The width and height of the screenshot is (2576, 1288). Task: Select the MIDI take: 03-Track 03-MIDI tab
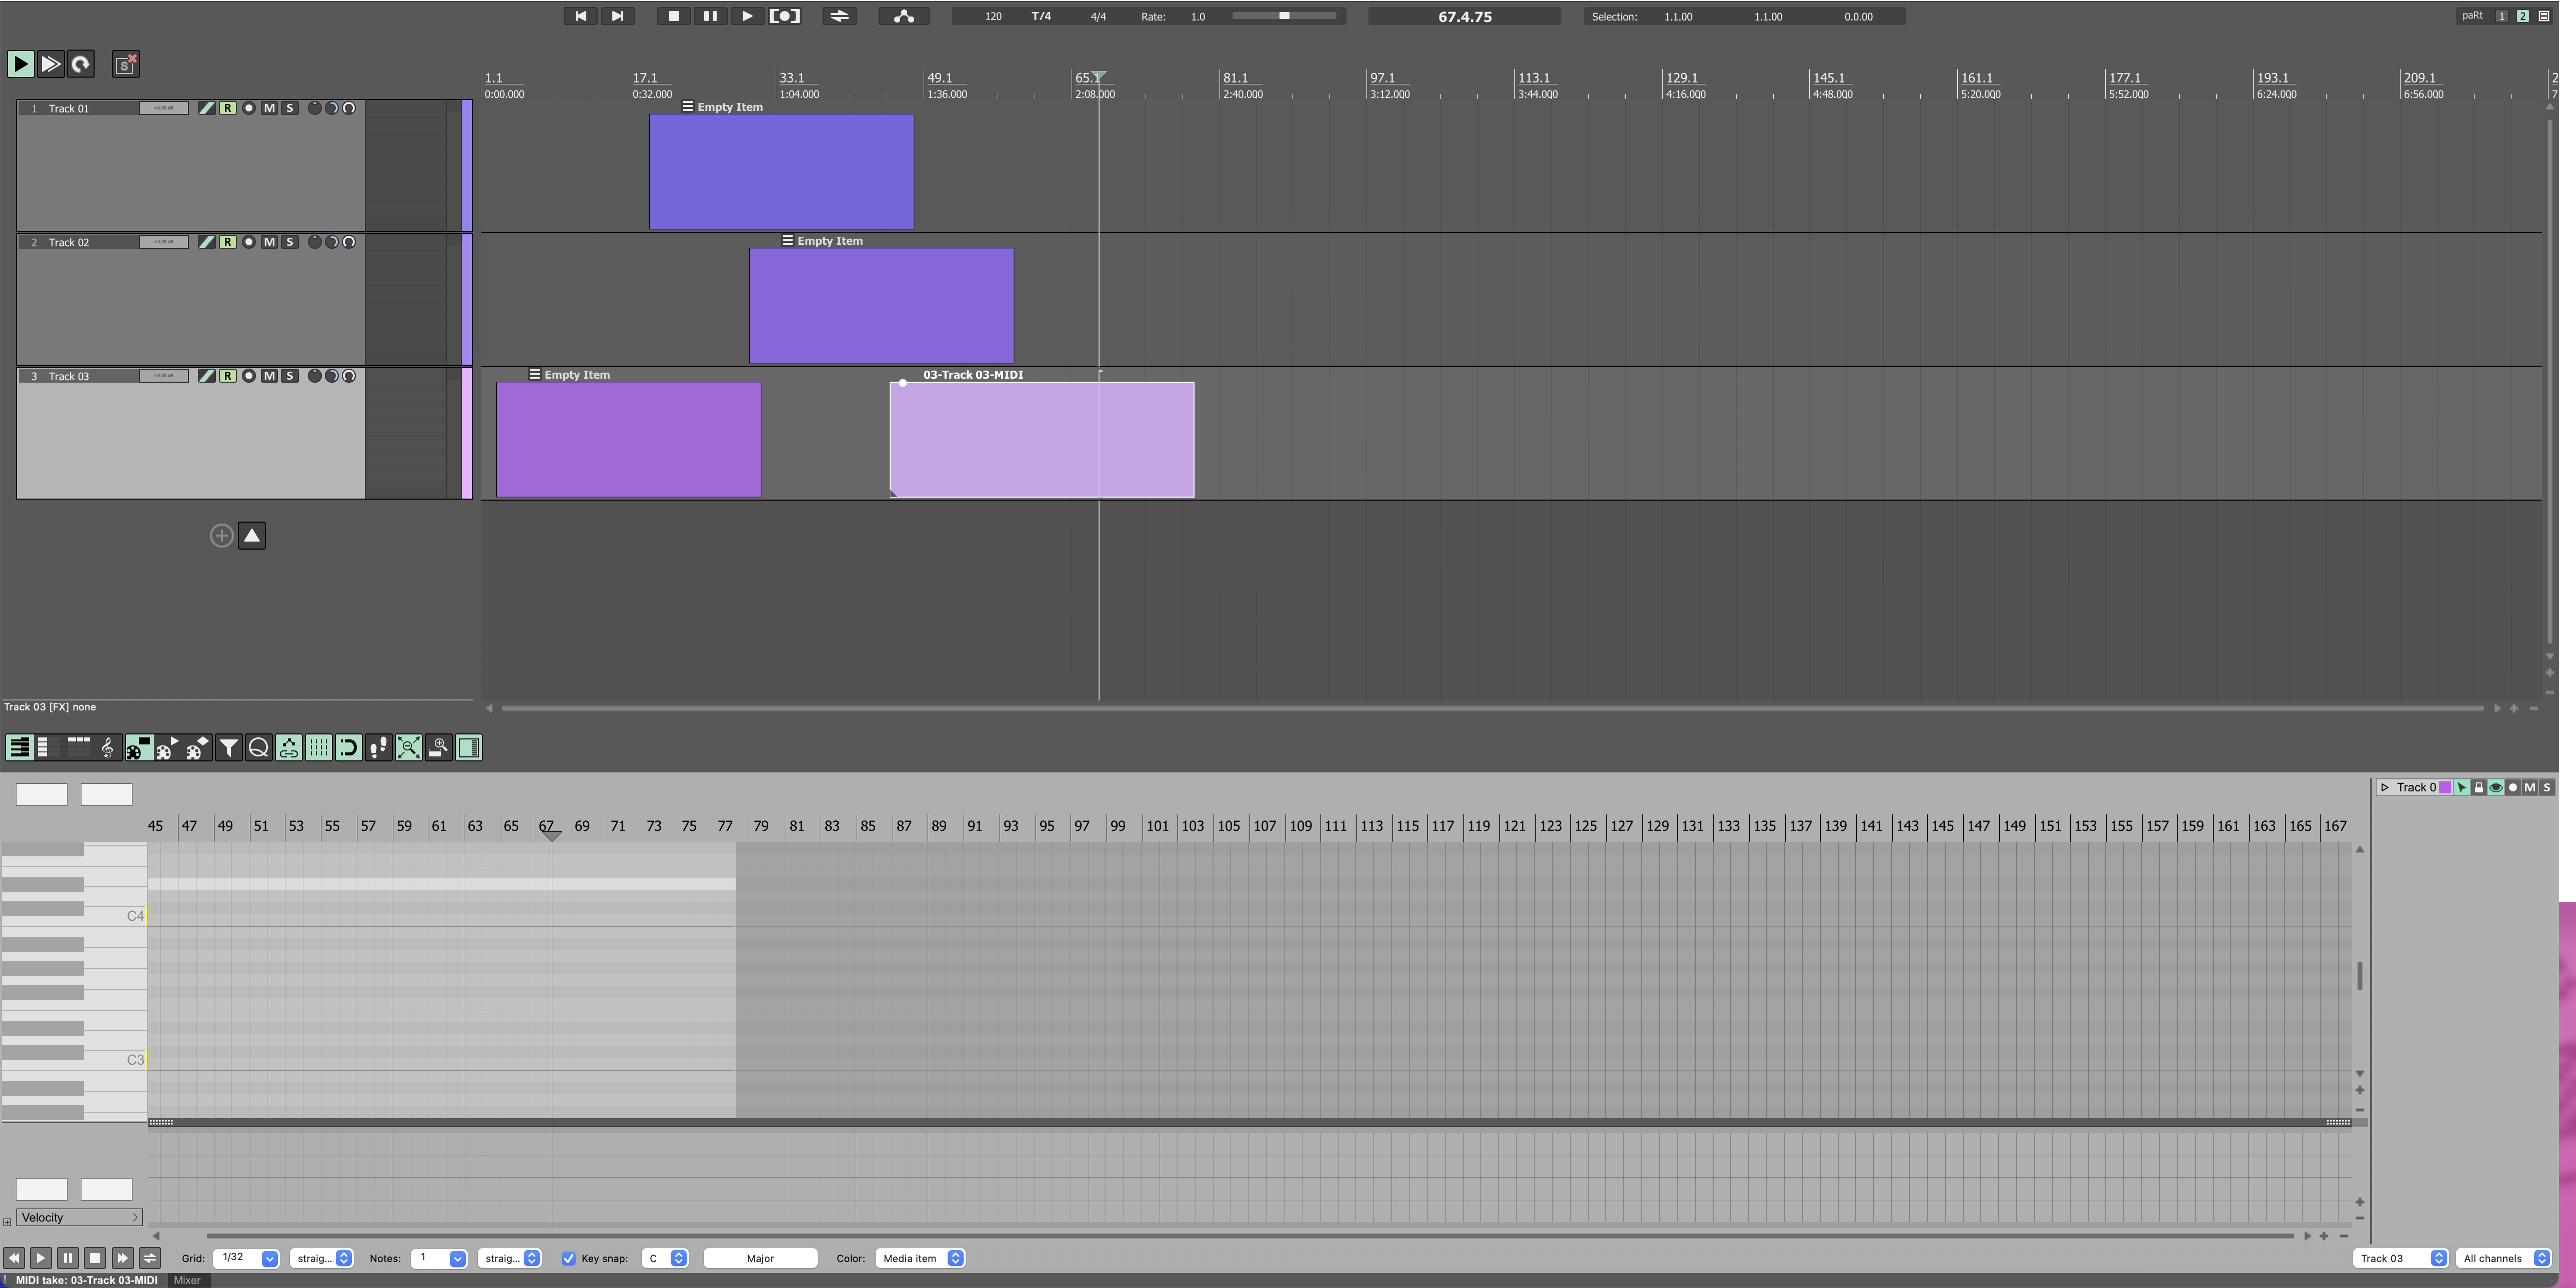pyautogui.click(x=86, y=1280)
